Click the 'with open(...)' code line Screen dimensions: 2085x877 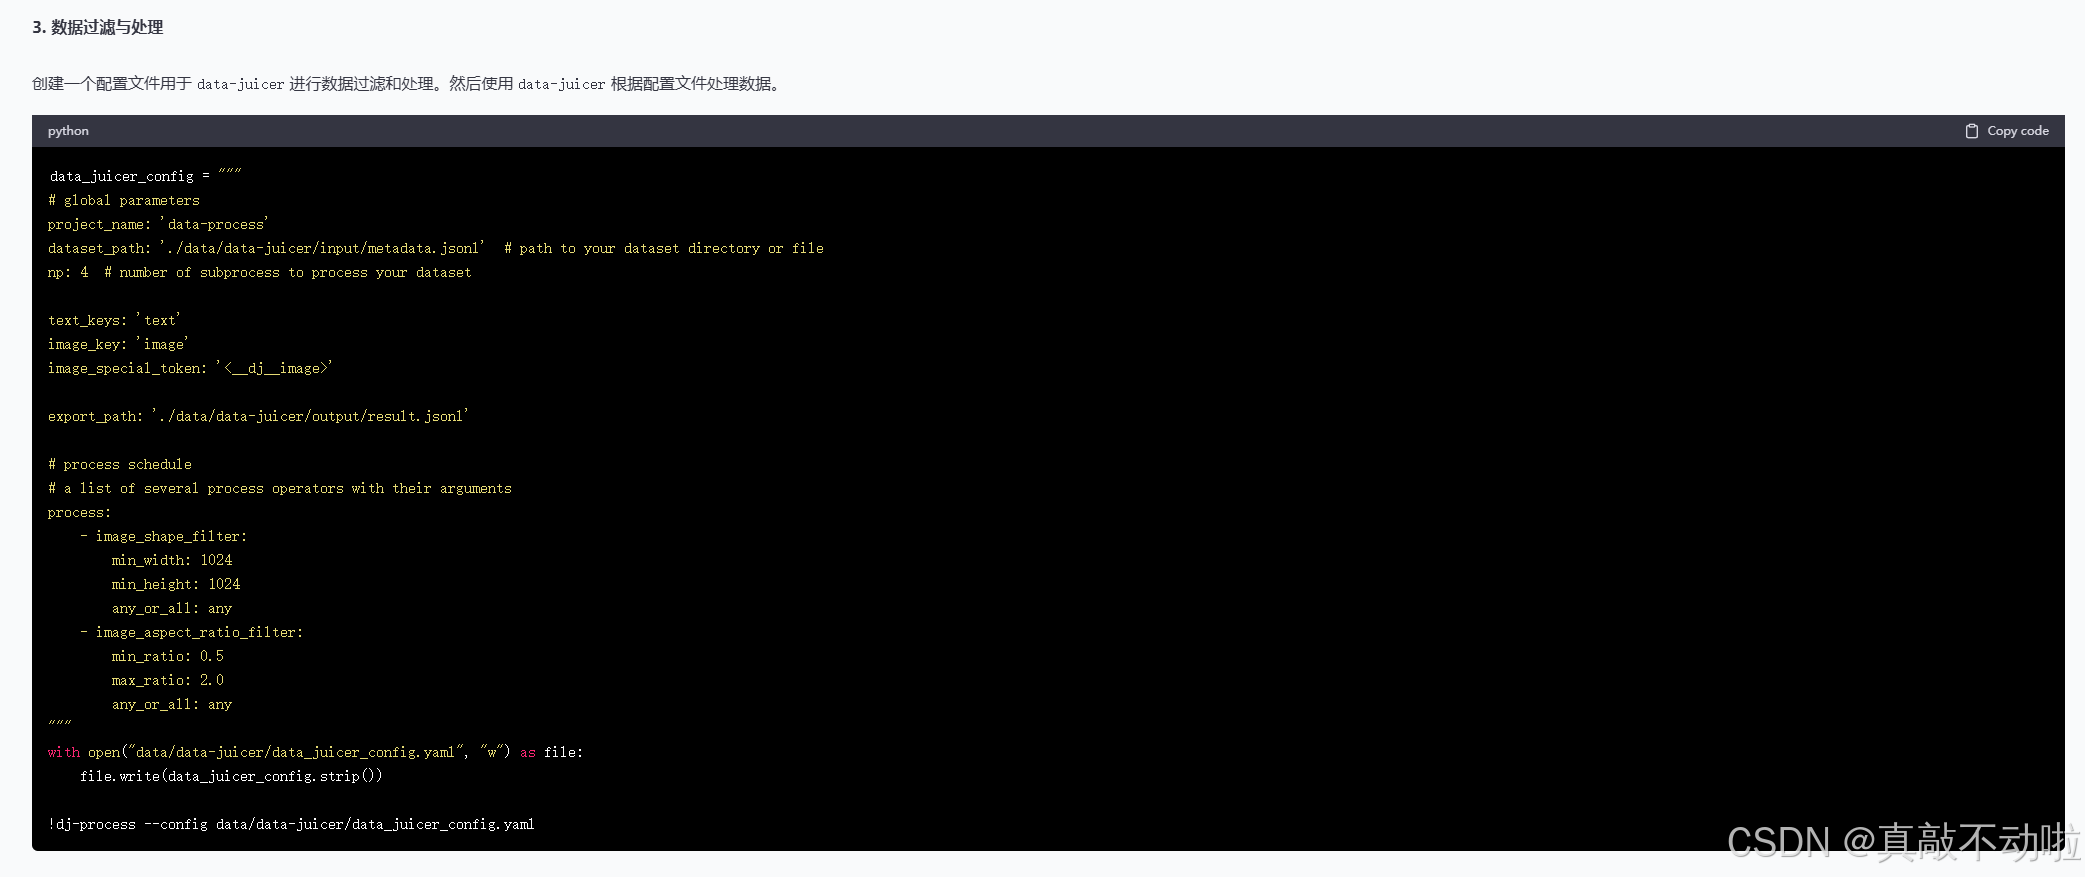(316, 752)
